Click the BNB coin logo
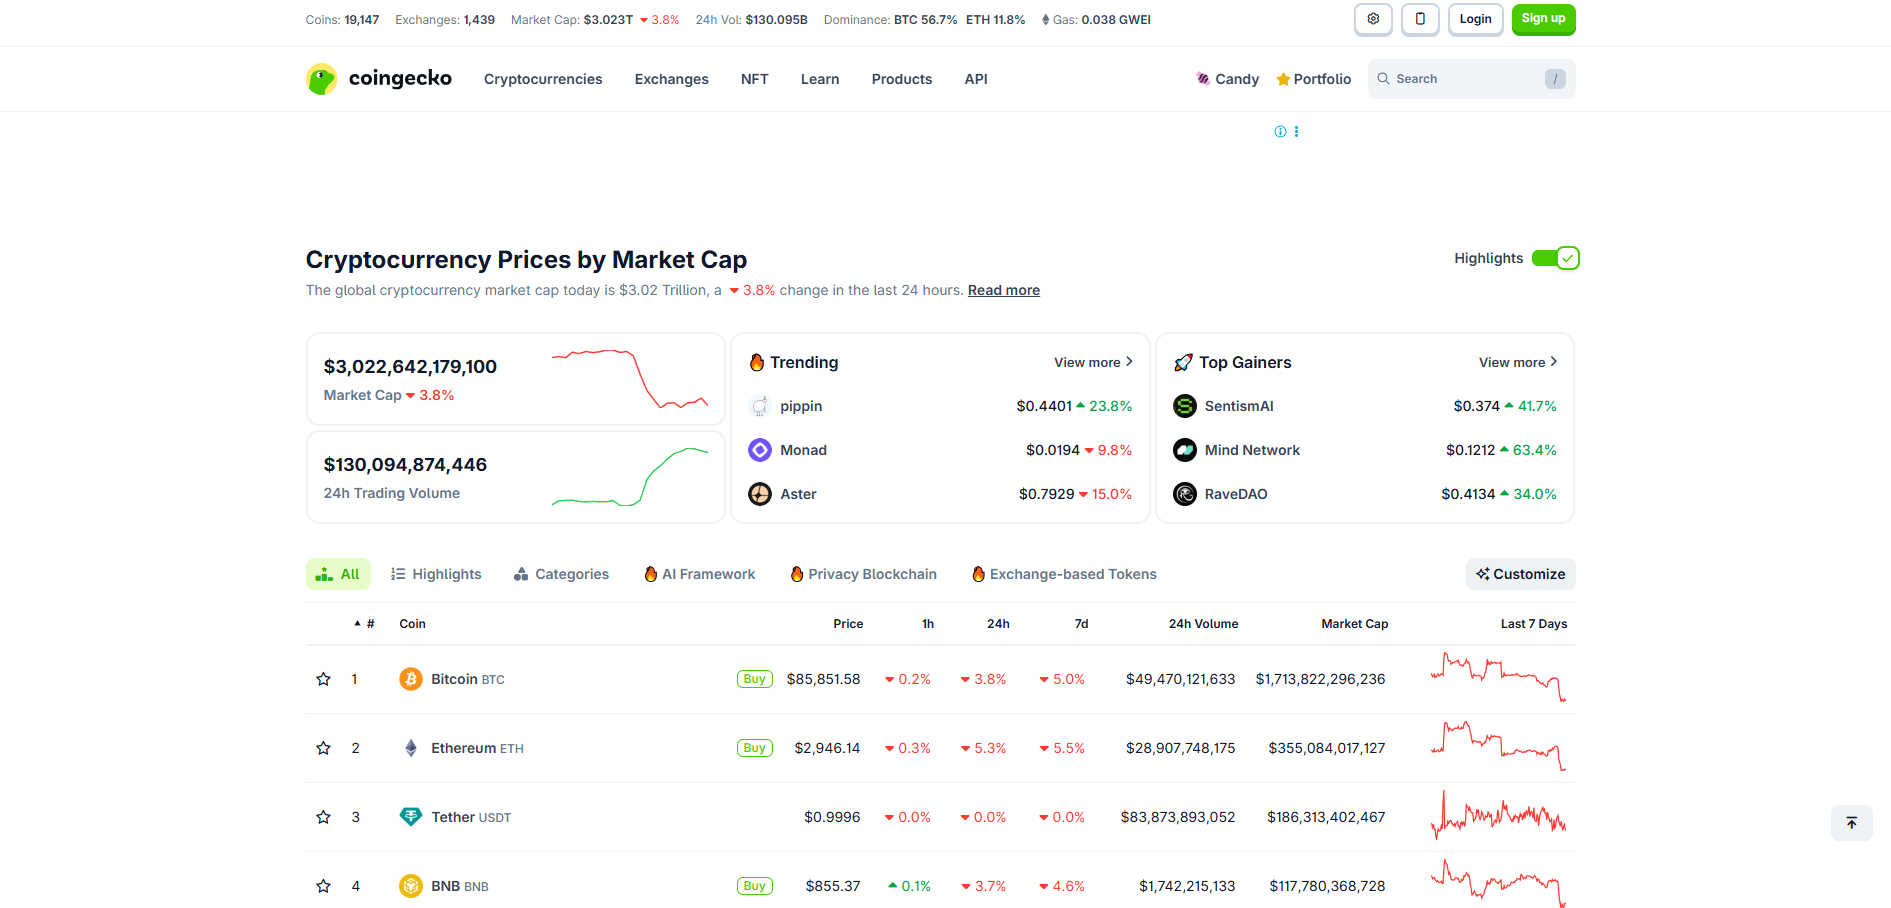This screenshot has height=908, width=1891. (411, 886)
